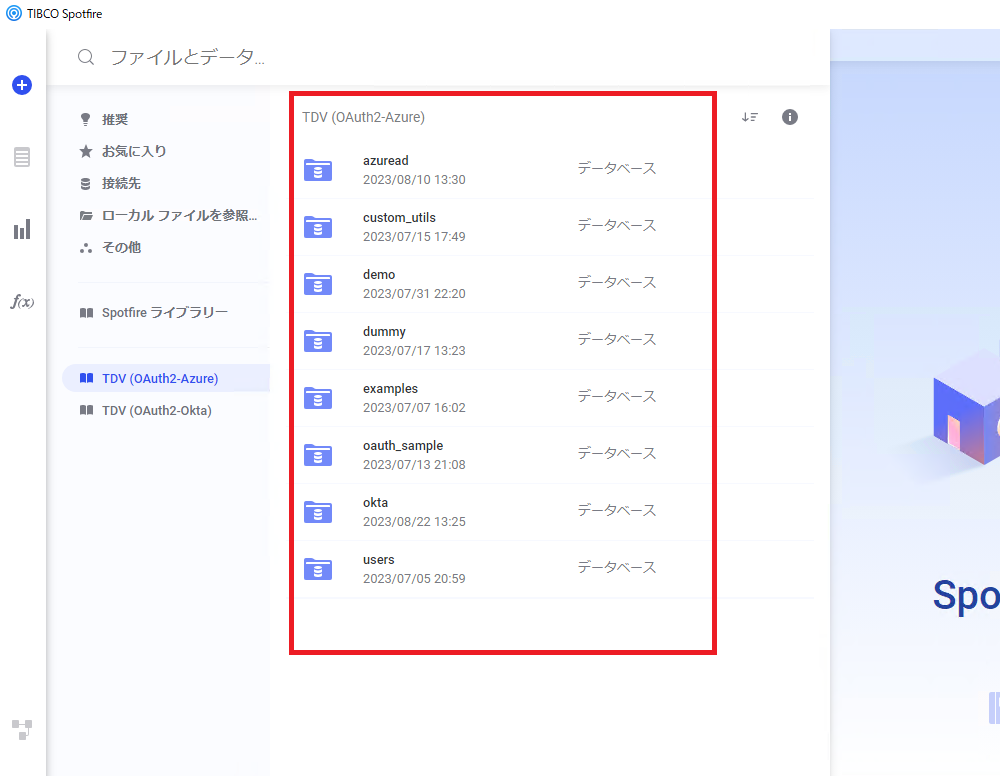Click the book icon beside Spotfire ライブラリー
The height and width of the screenshot is (776, 1000).
tap(86, 312)
